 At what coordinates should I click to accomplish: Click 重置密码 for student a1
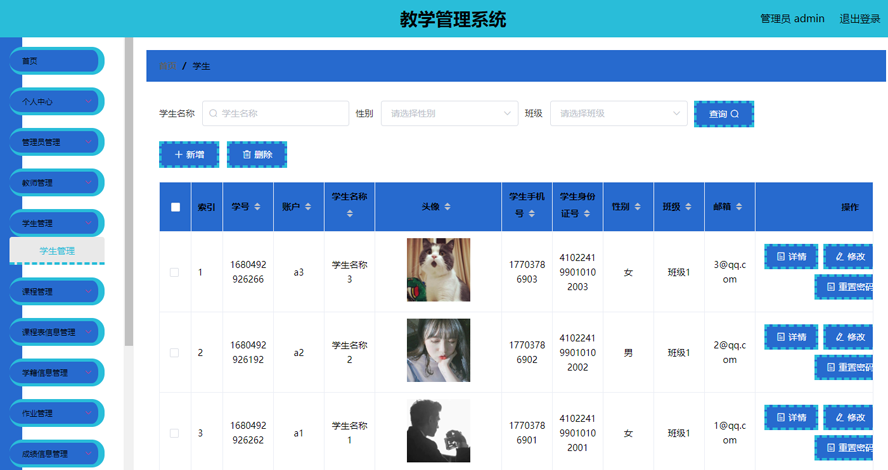[844, 447]
